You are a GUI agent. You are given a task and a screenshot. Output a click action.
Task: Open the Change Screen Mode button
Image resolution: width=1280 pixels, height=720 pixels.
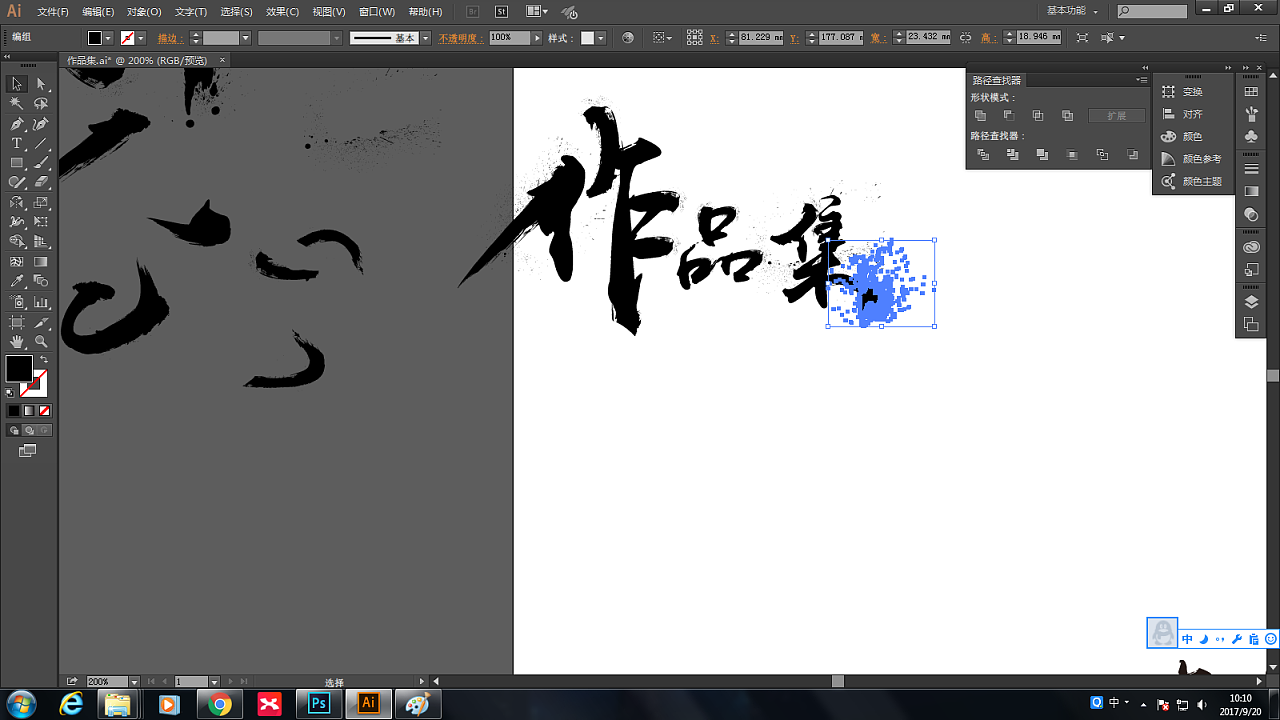click(27, 451)
